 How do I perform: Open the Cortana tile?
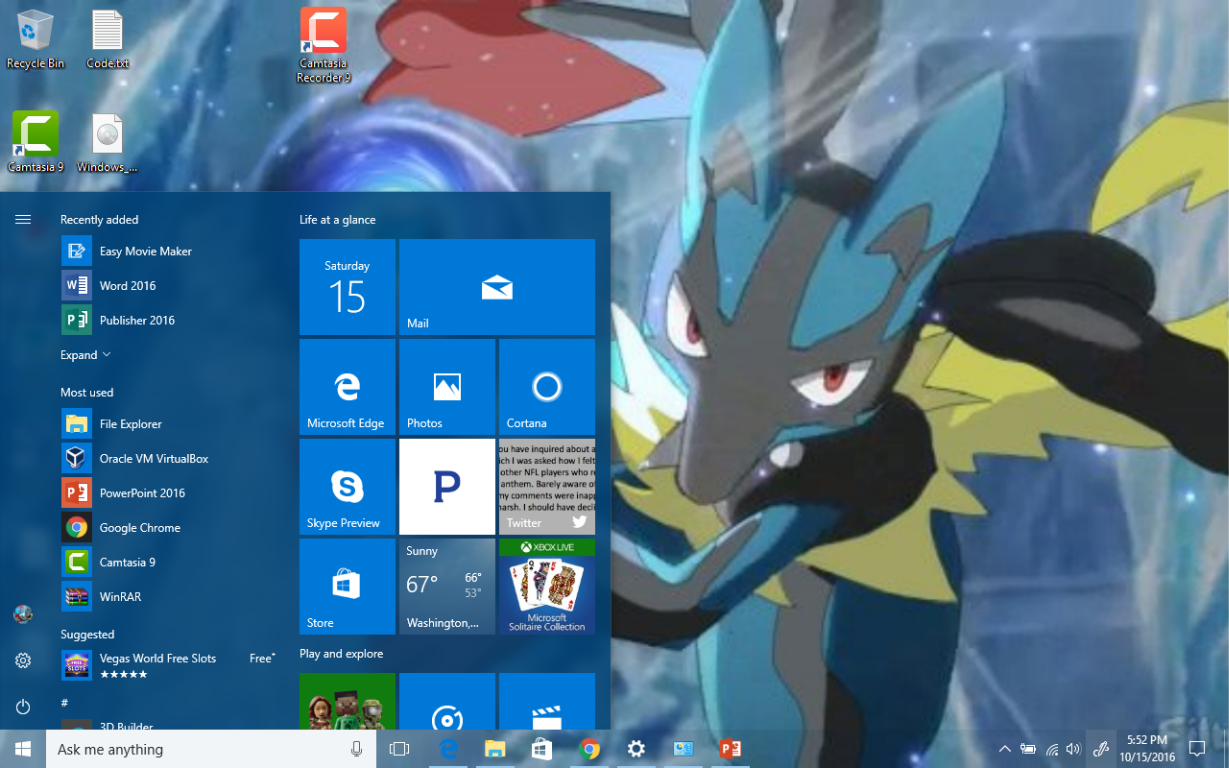pos(546,387)
